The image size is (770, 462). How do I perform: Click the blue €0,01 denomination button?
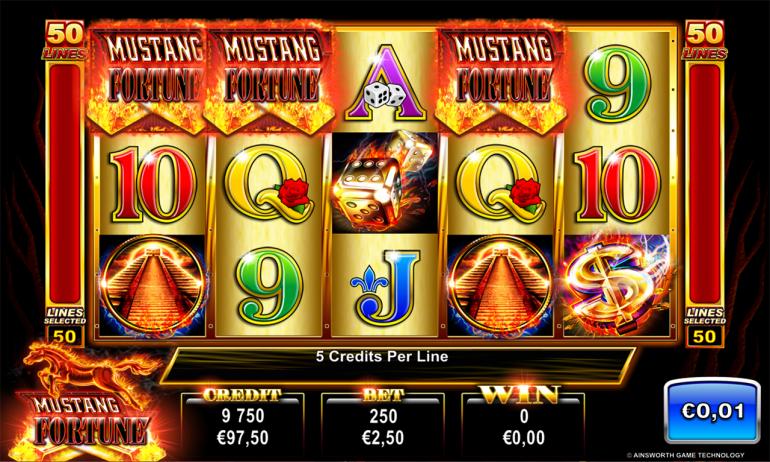(712, 411)
